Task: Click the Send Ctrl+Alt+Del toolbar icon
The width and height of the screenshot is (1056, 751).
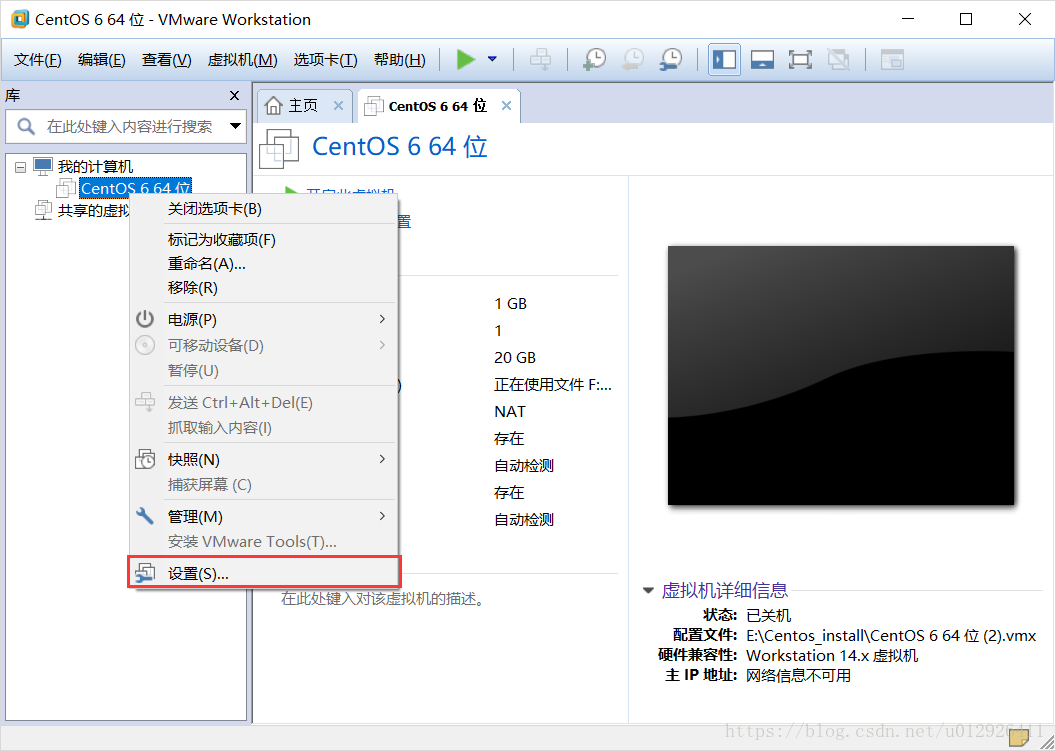Action: tap(540, 59)
